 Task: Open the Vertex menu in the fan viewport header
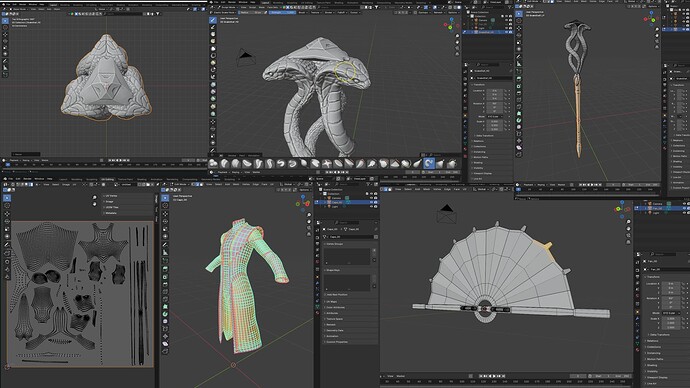[437, 189]
